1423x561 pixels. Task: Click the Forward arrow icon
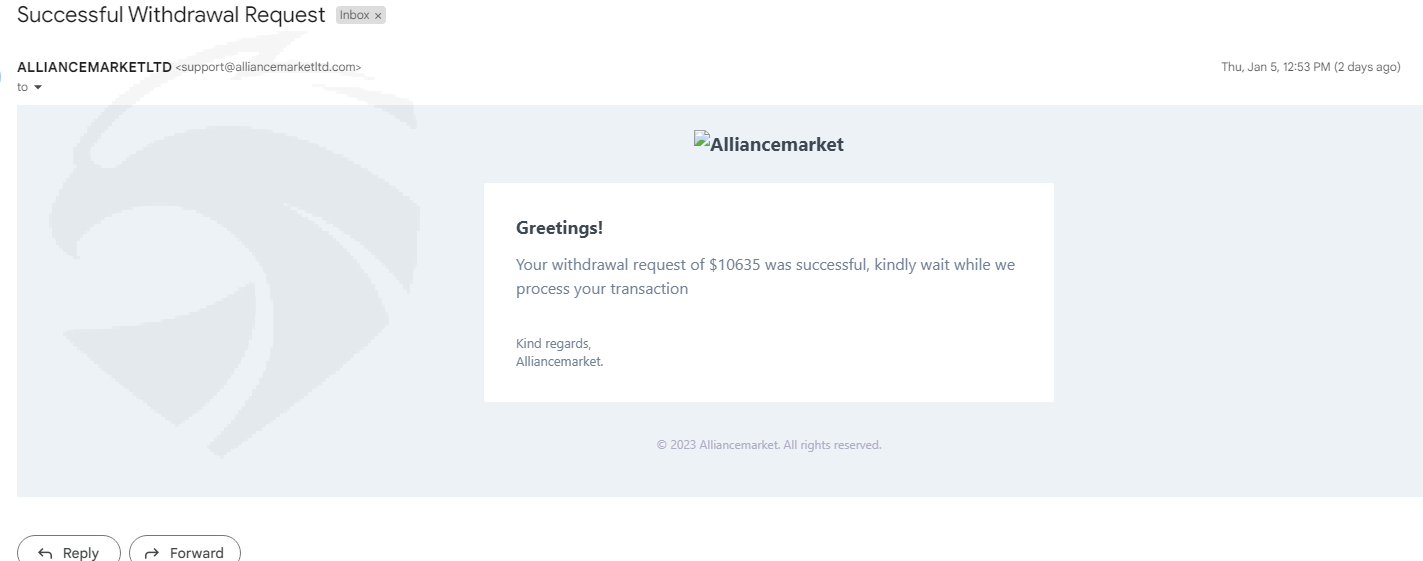click(152, 553)
